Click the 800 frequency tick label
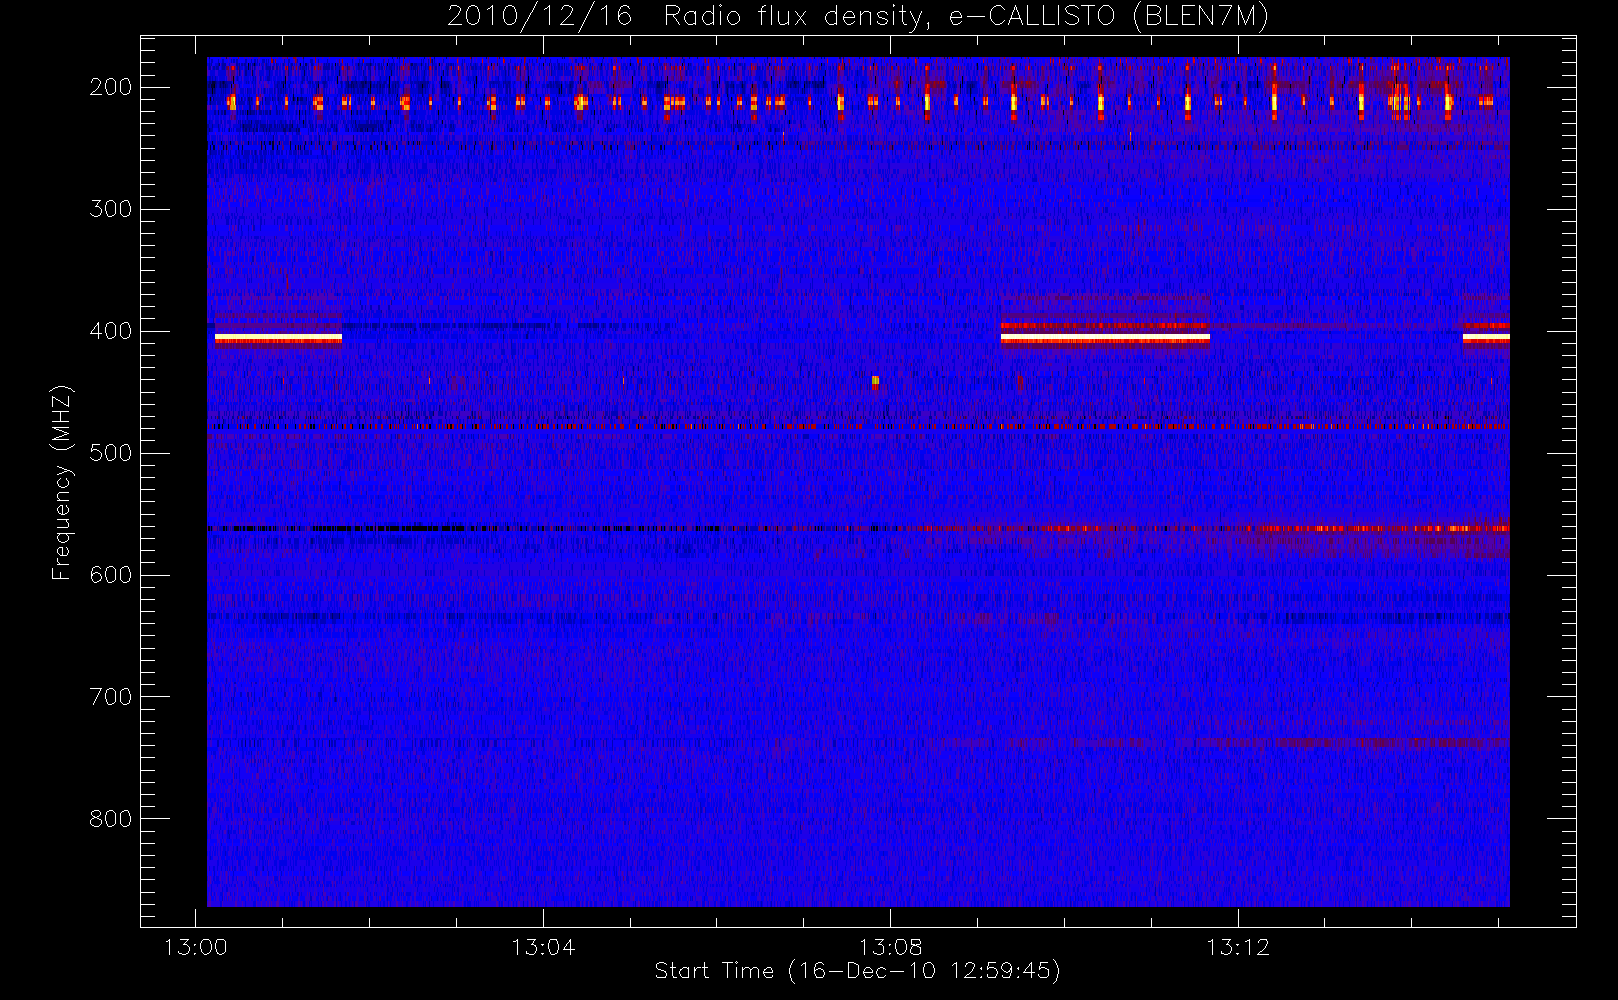Image resolution: width=1618 pixels, height=1000 pixels. [x=111, y=819]
